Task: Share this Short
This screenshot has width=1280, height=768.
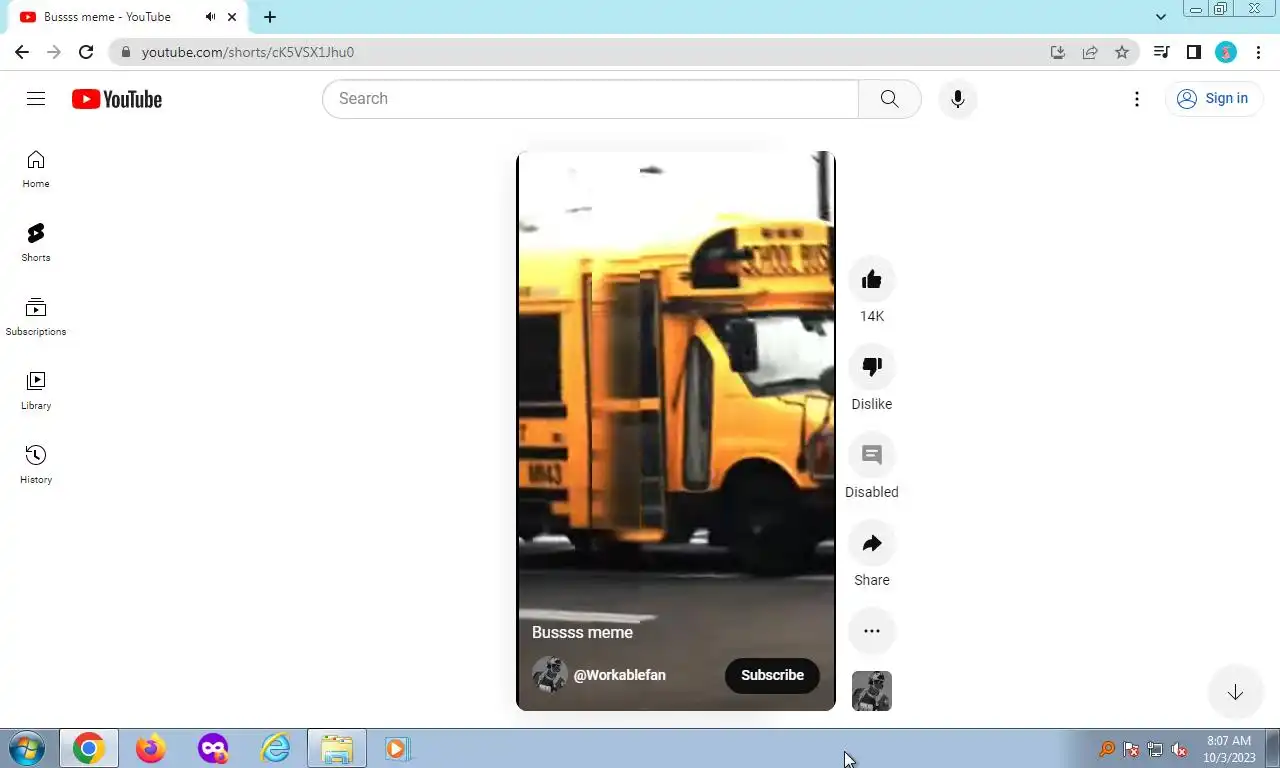Action: tap(872, 543)
